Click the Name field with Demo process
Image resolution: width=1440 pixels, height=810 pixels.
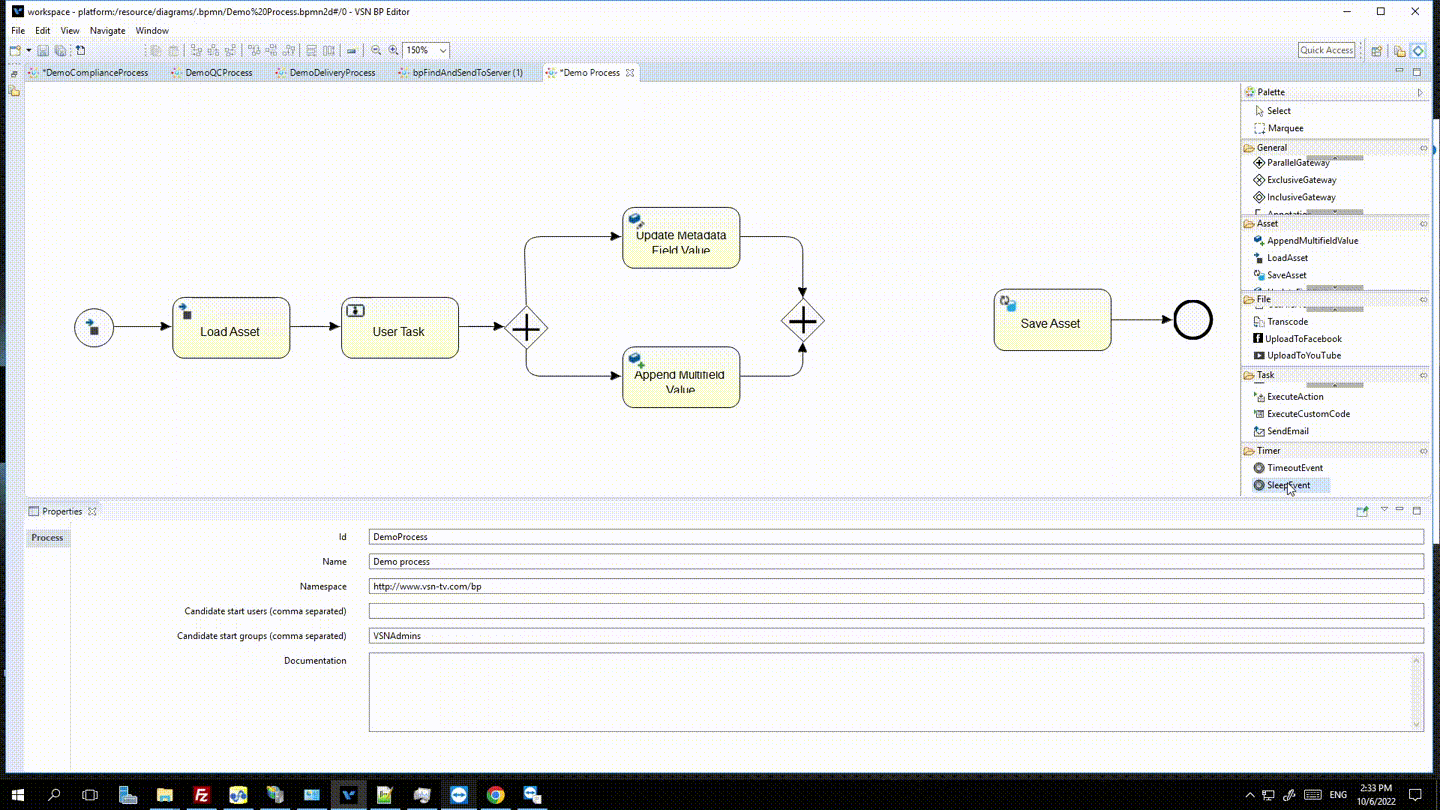pyautogui.click(x=896, y=562)
